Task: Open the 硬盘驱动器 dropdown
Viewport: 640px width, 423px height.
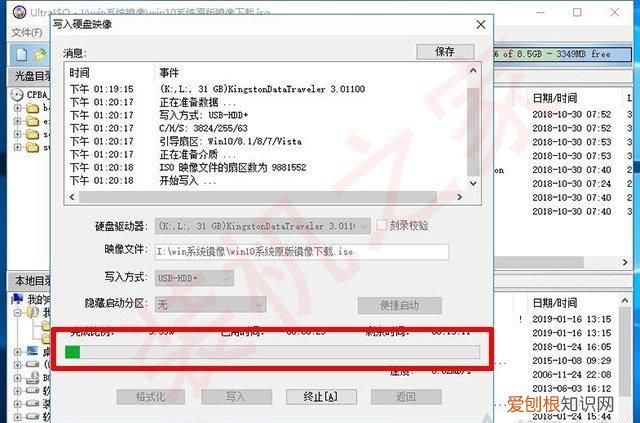Action: point(262,226)
